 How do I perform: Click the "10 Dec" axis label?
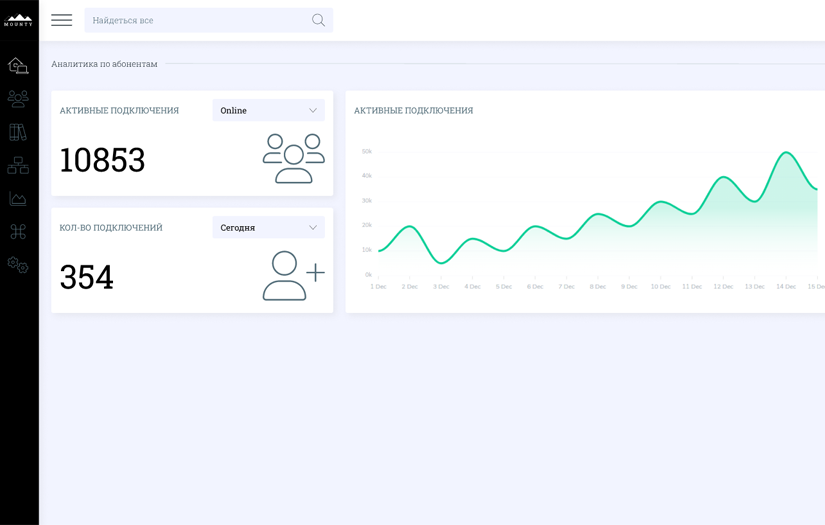coord(661,287)
